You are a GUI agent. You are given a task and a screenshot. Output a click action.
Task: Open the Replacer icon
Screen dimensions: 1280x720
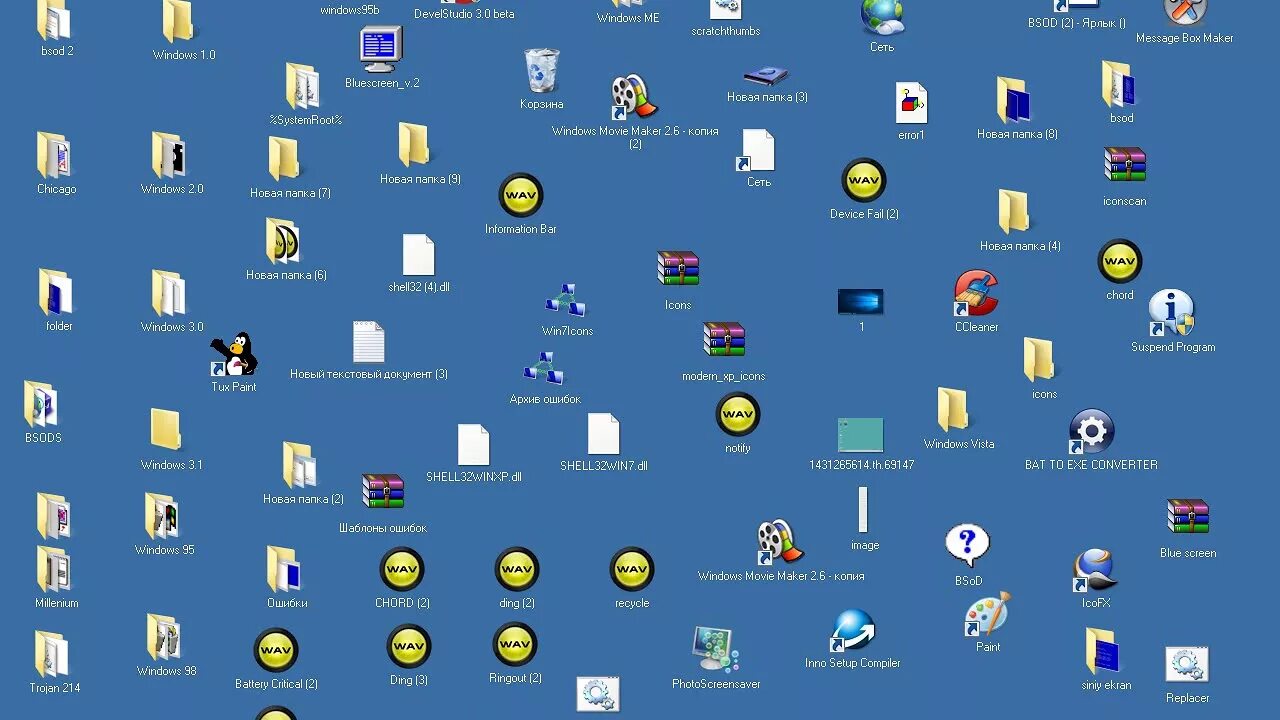1187,666
